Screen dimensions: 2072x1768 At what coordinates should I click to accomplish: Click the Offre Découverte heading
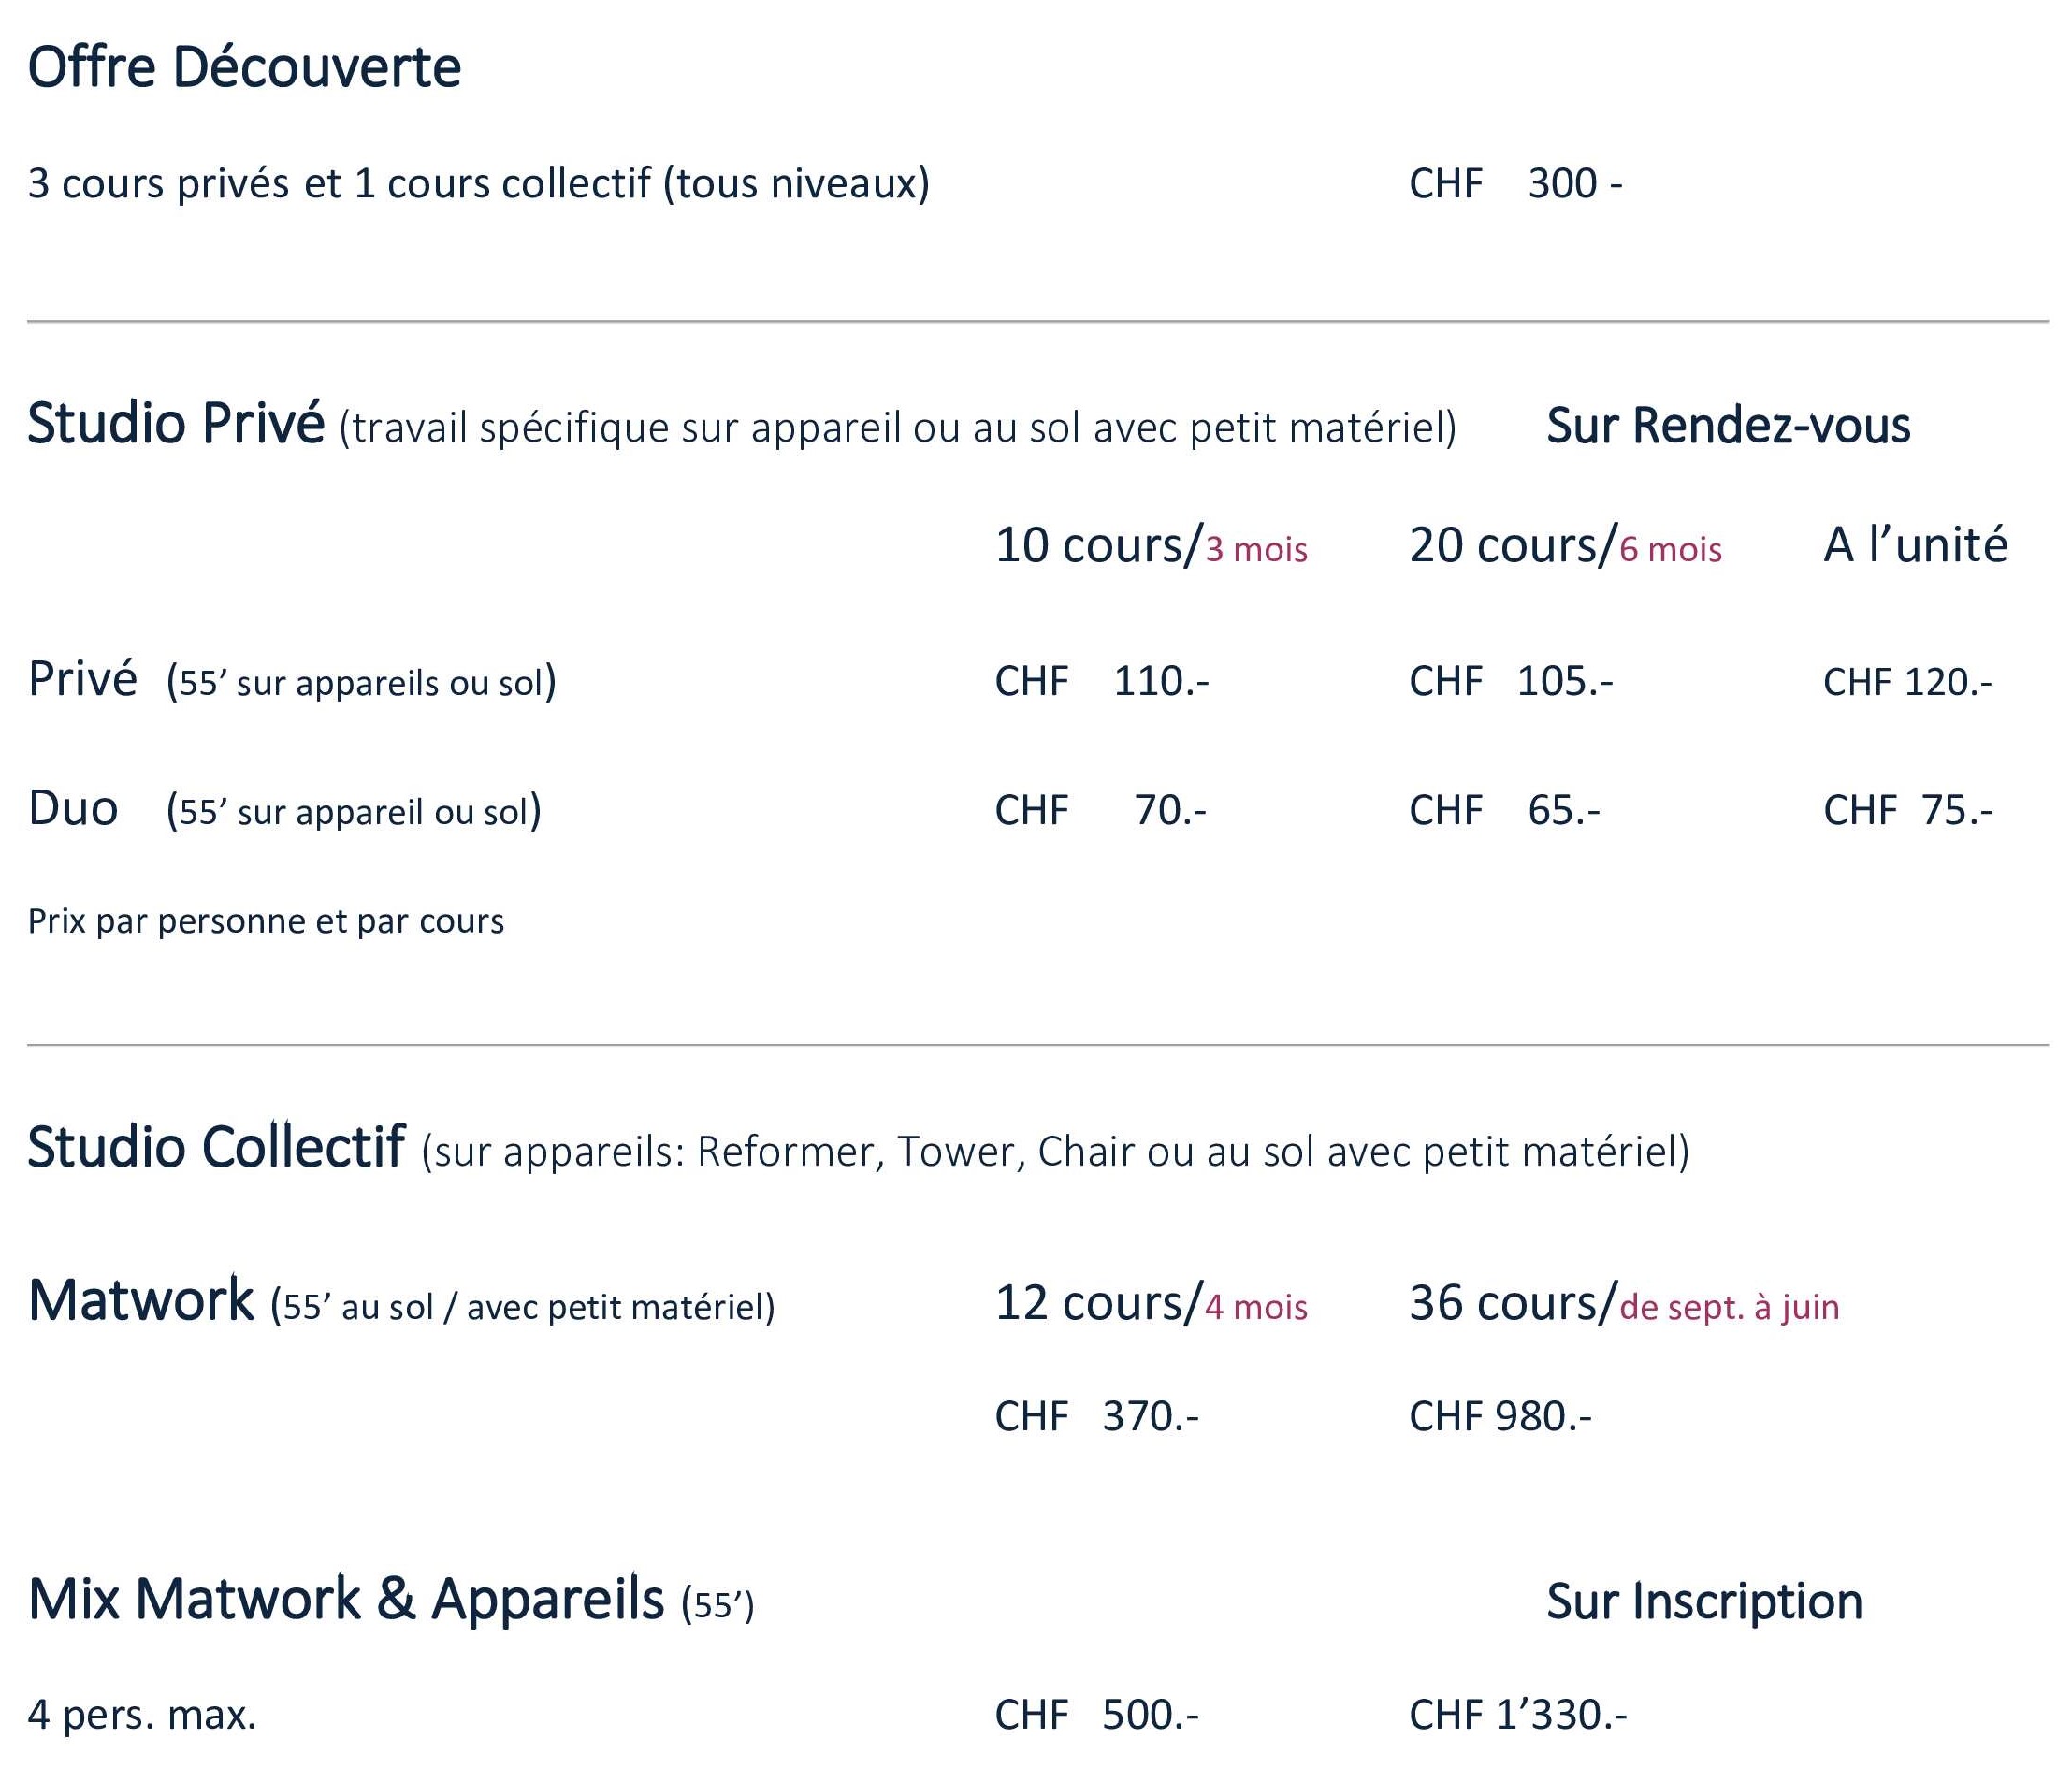coord(244,68)
